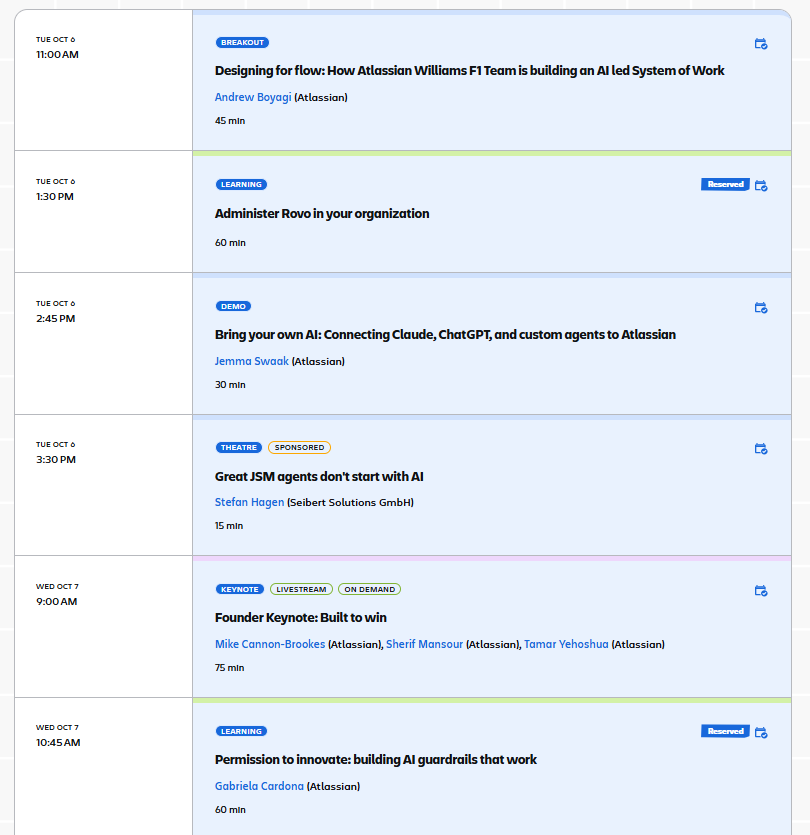
Task: Click calendar icon for Designing for flow session
Action: click(761, 44)
